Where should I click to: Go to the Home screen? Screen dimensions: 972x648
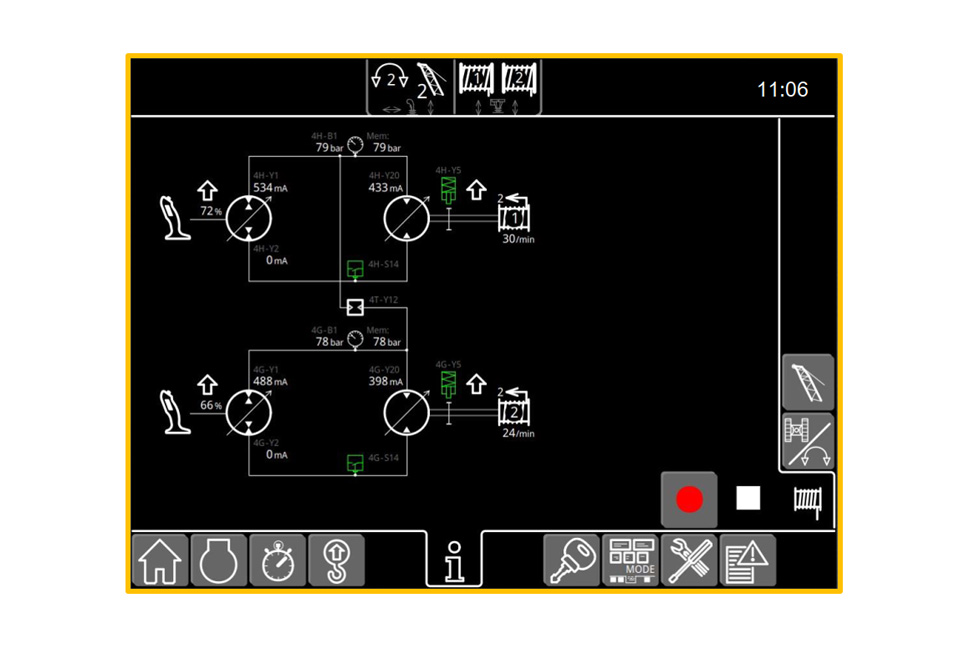point(160,560)
